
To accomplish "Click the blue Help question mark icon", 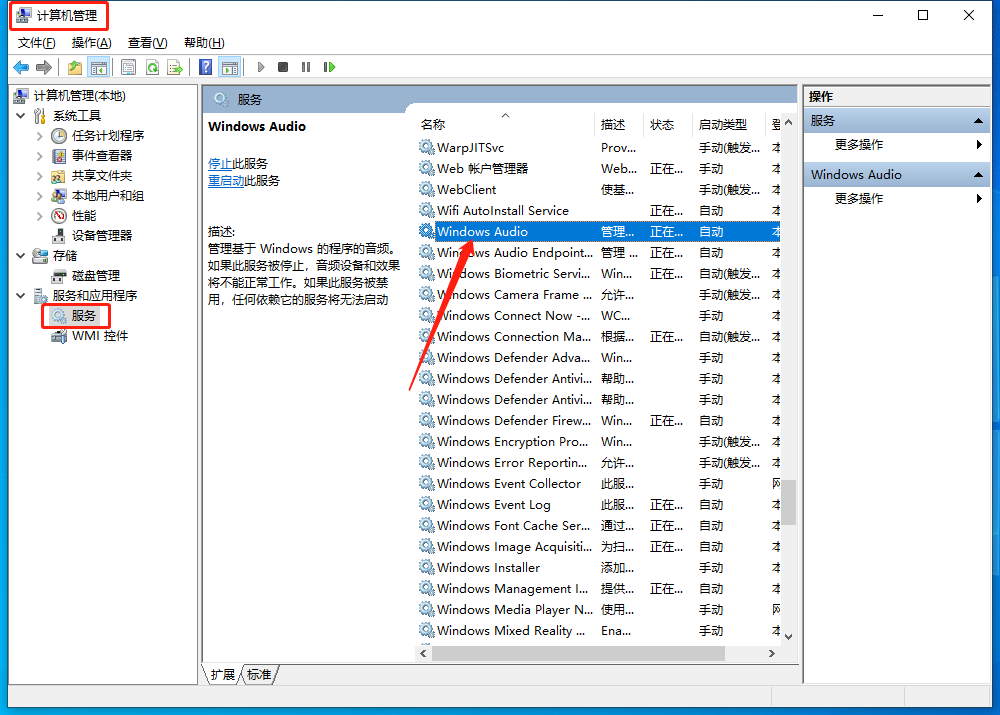I will pos(205,67).
